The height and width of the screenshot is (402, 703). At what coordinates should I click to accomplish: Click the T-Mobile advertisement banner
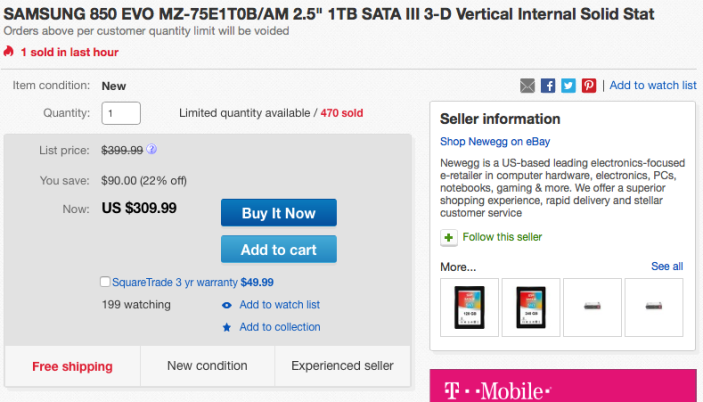pyautogui.click(x=563, y=388)
